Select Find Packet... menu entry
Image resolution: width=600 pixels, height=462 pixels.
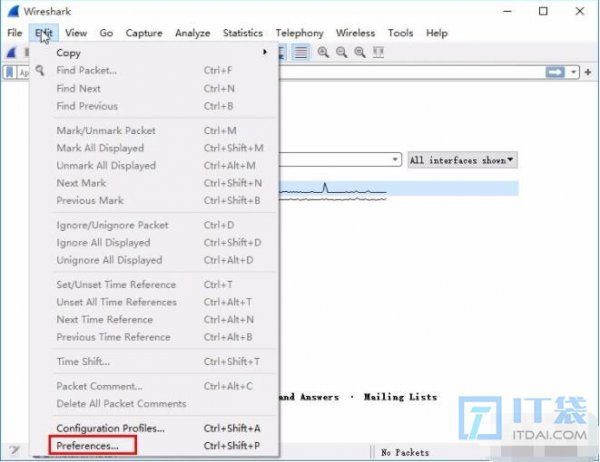pyautogui.click(x=154, y=70)
